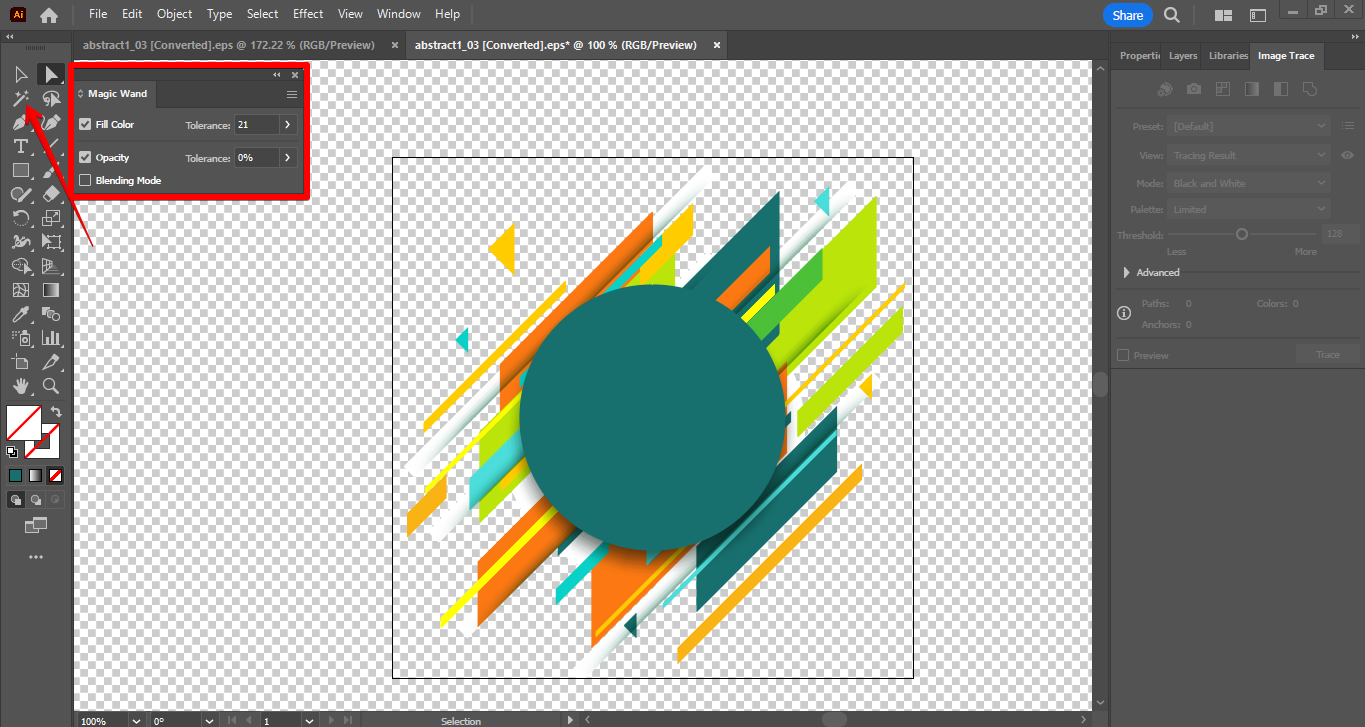Select the Paintbrush tool

(x=50, y=170)
